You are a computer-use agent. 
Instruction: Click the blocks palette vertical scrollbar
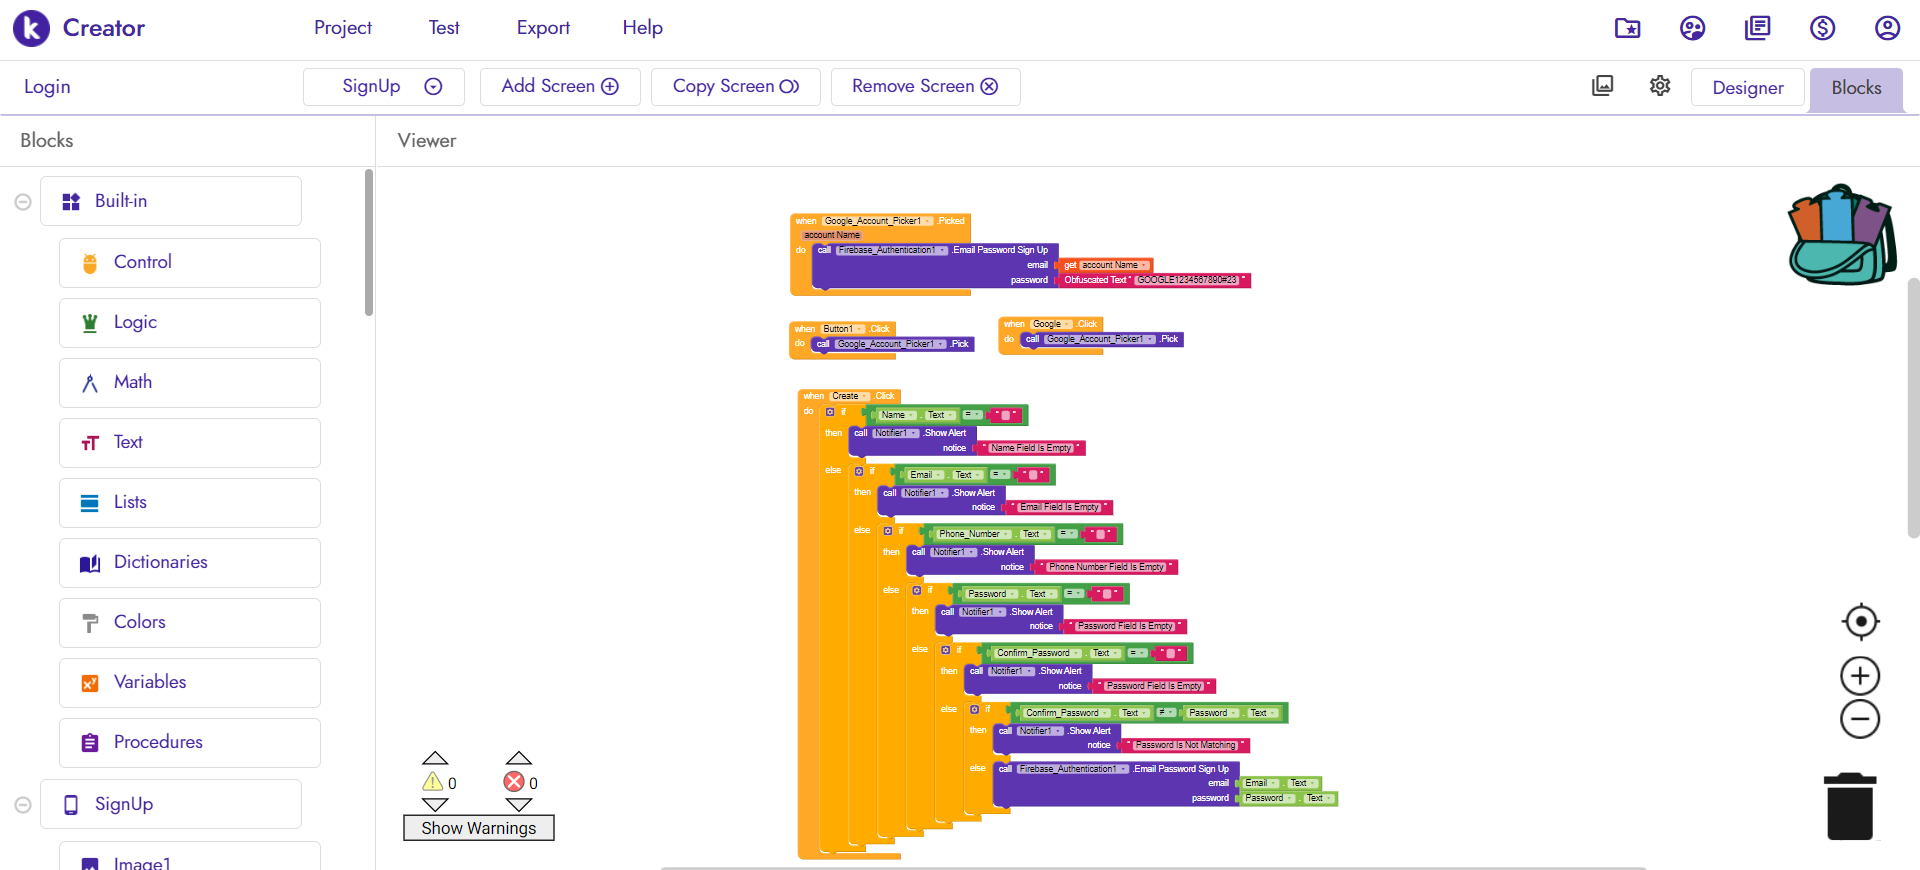(369, 242)
